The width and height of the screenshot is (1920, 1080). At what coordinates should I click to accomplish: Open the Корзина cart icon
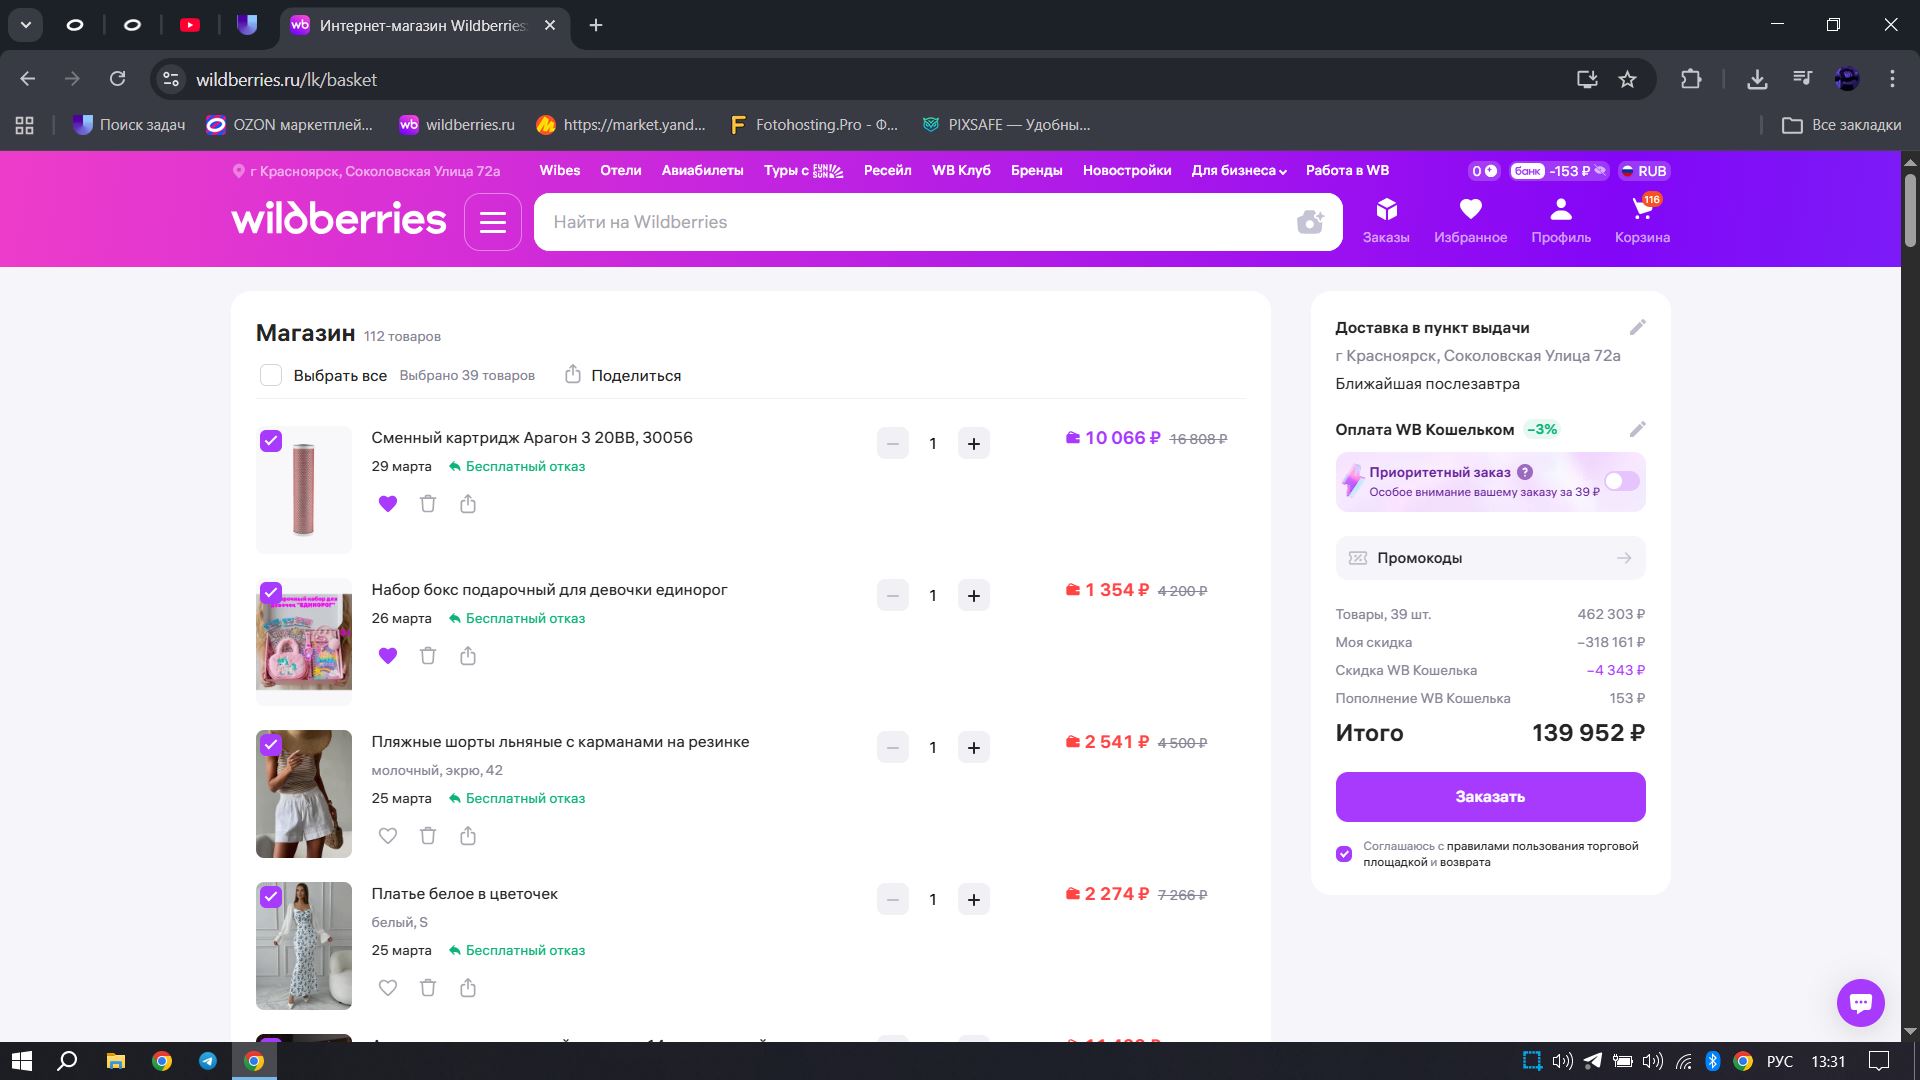click(1642, 220)
